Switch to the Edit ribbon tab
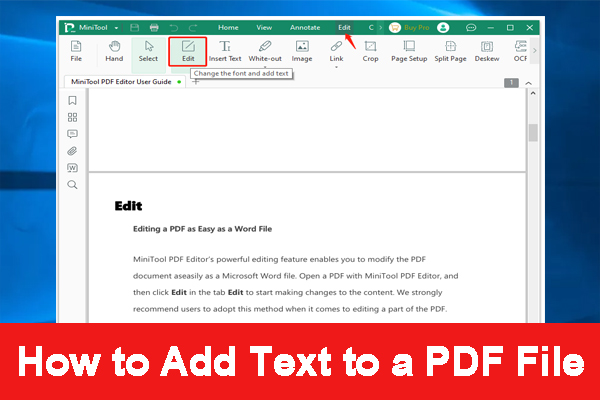600x400 pixels. [x=344, y=28]
